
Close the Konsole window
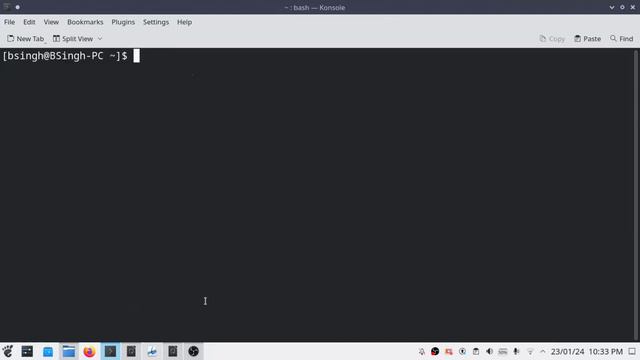pyautogui.click(x=633, y=7)
